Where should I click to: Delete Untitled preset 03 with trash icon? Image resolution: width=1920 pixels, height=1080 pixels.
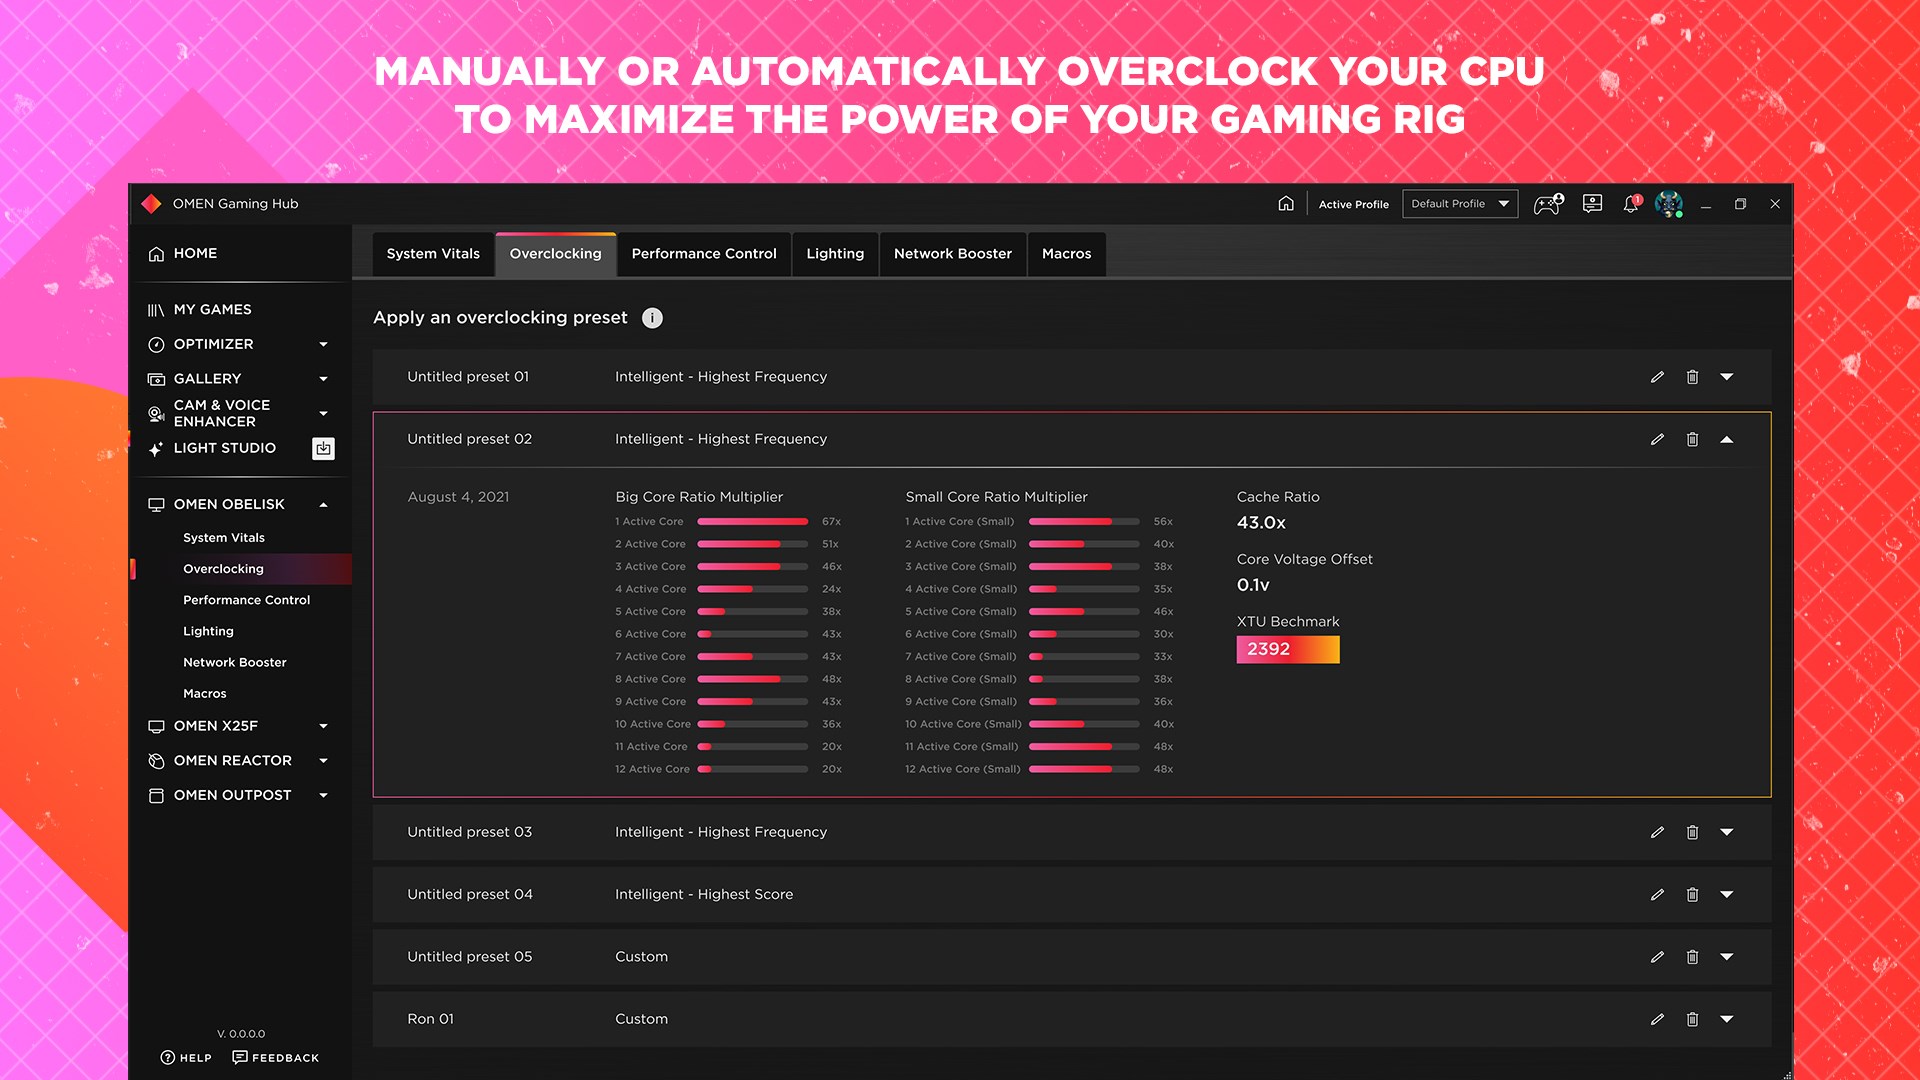click(1692, 832)
